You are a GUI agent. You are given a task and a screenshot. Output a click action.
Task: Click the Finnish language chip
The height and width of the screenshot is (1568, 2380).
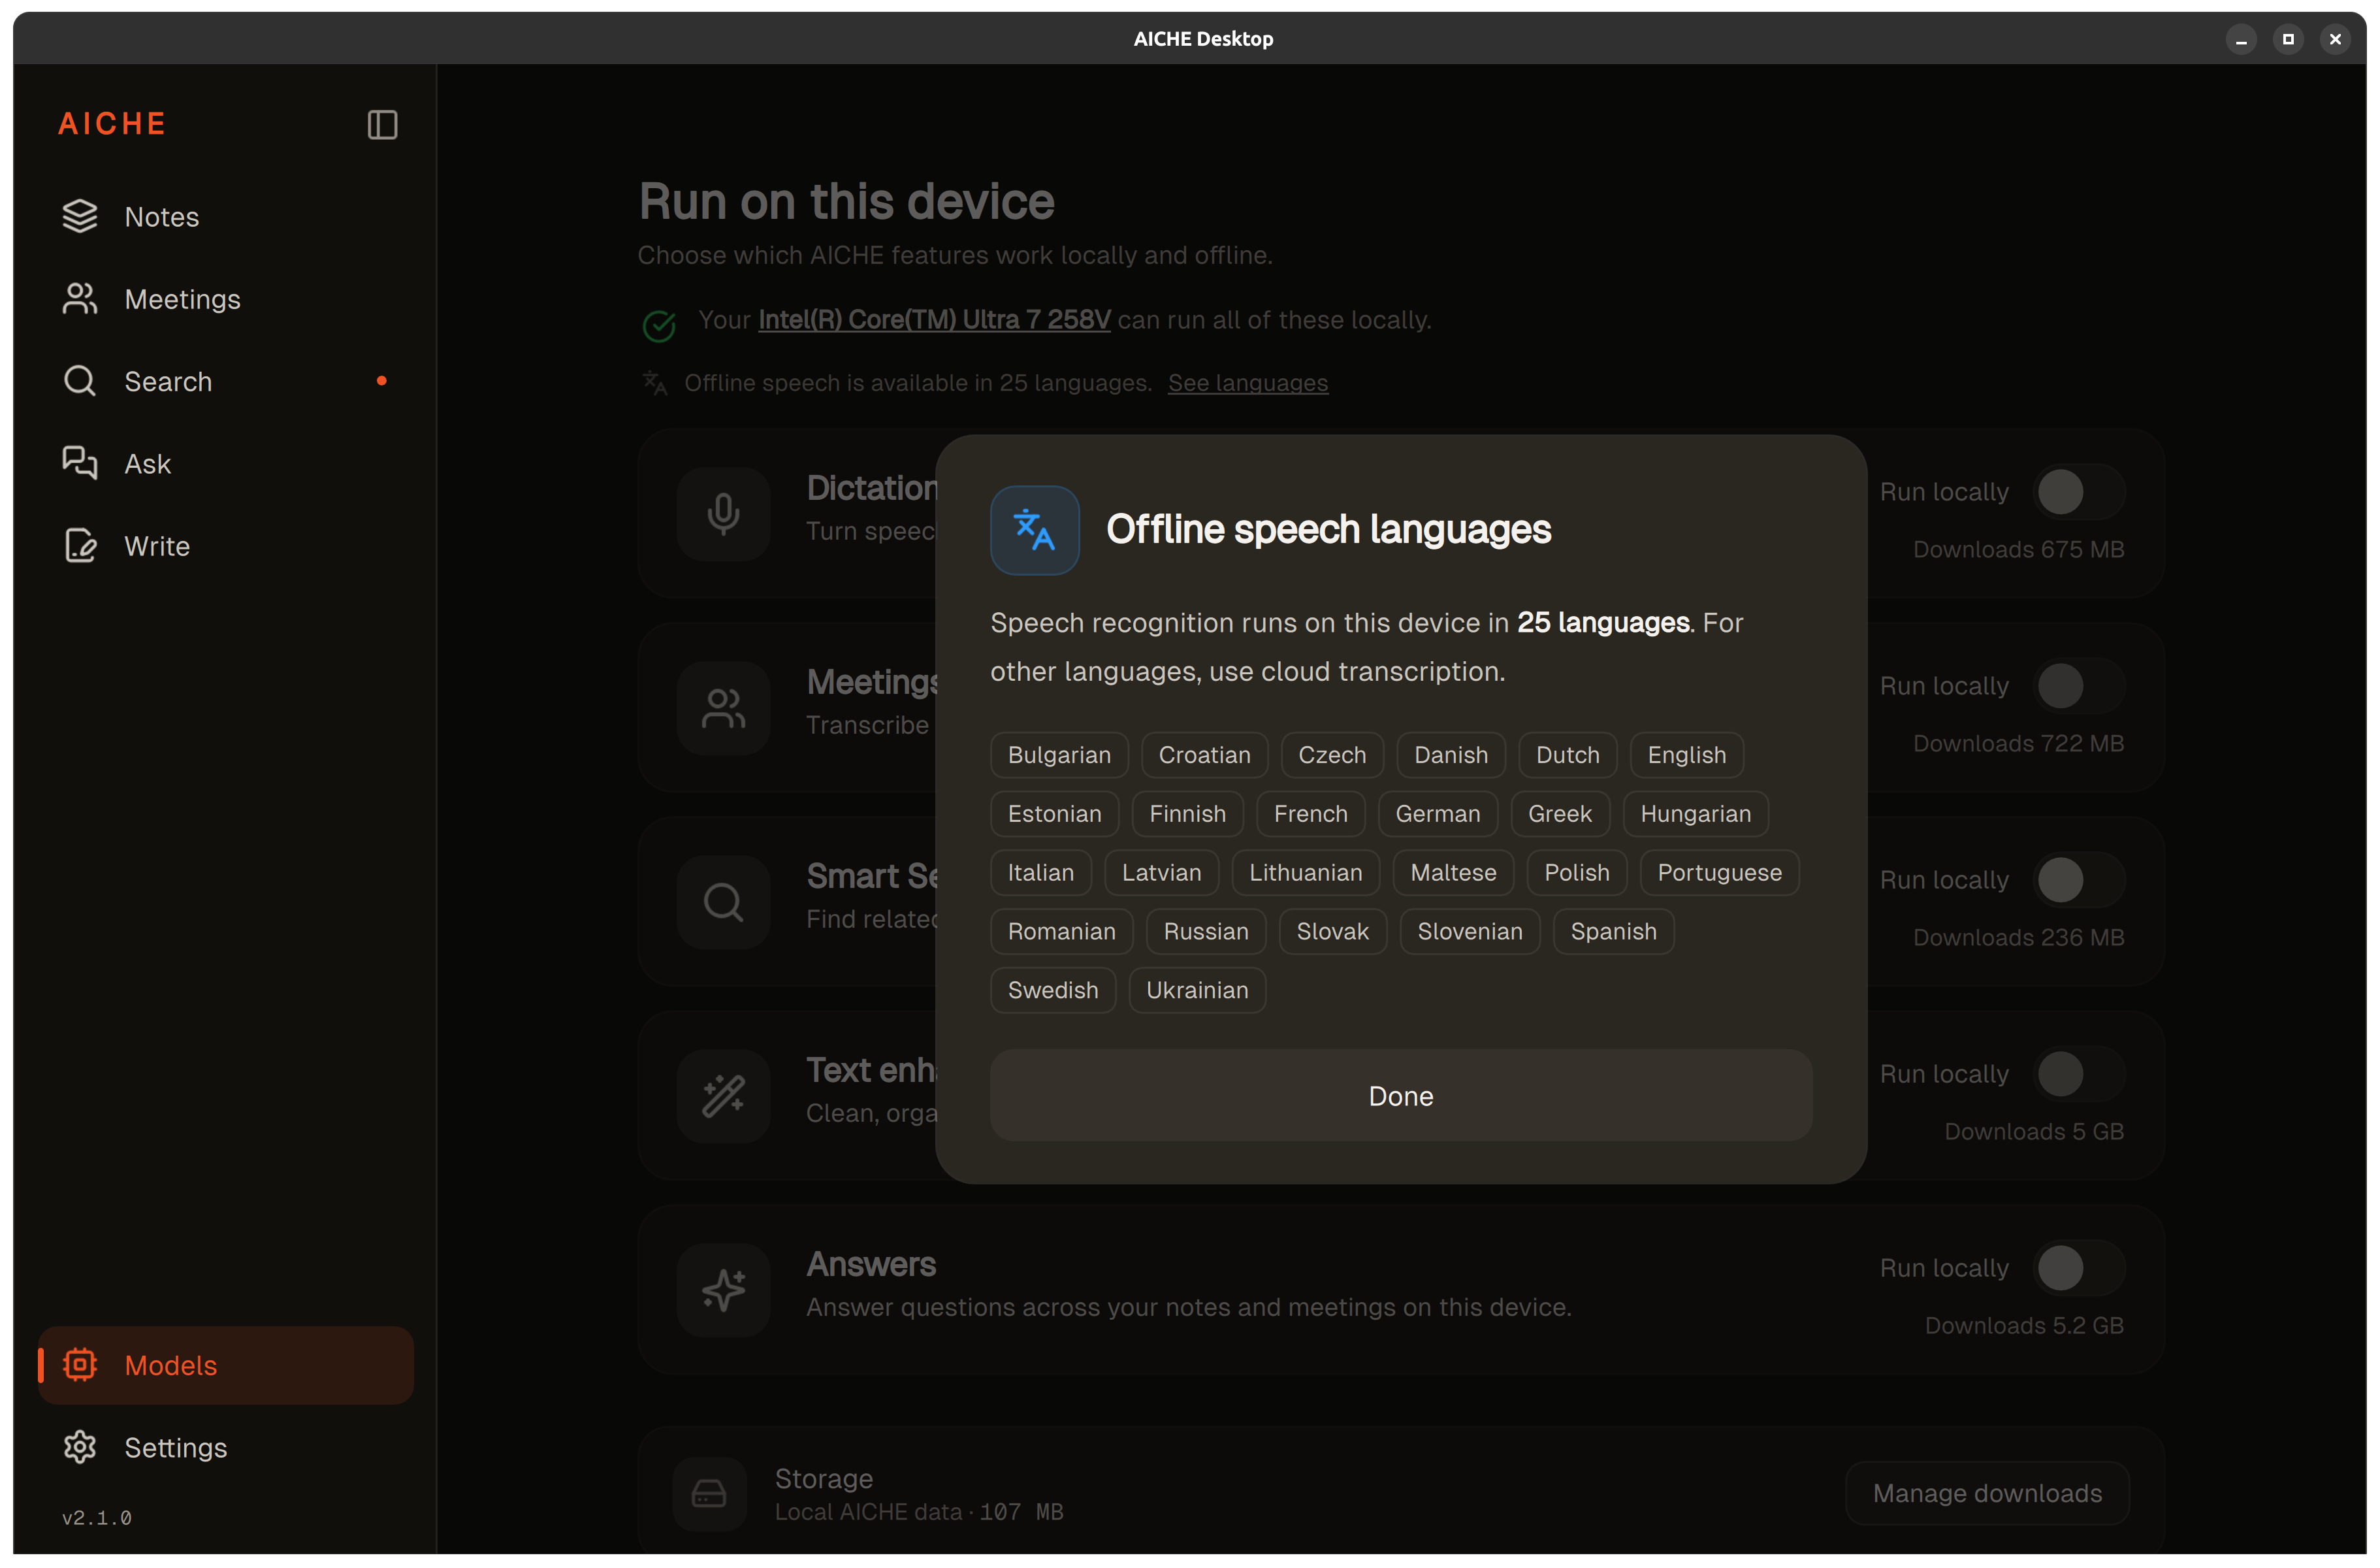point(1187,814)
